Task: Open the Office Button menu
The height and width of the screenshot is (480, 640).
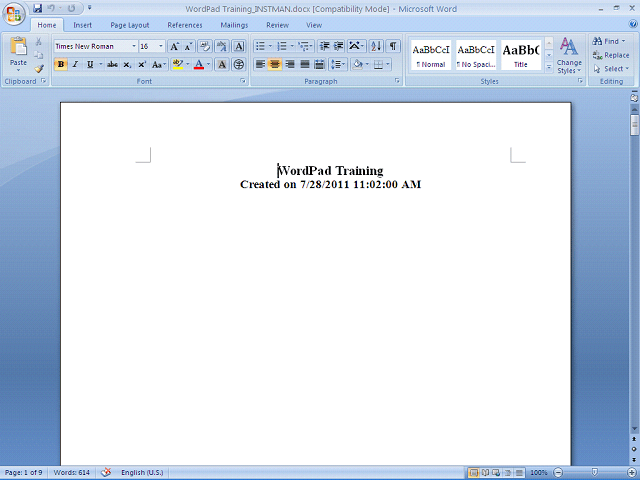Action: pos(14,15)
